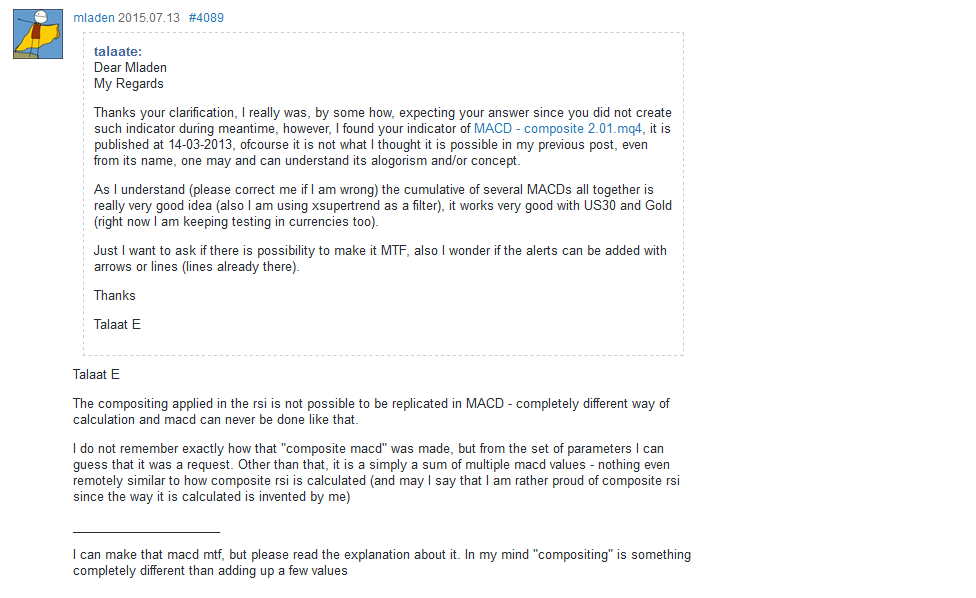Click the "The compositing applied in the rsi" sentence

tap(200, 404)
